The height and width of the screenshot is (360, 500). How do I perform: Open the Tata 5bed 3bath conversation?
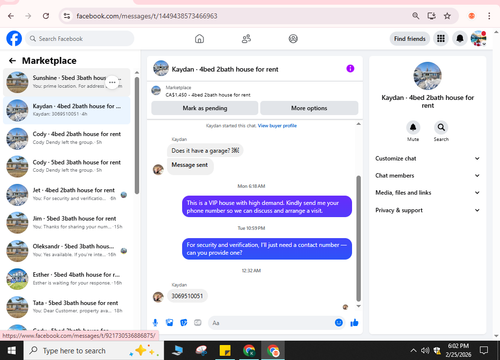click(x=67, y=307)
